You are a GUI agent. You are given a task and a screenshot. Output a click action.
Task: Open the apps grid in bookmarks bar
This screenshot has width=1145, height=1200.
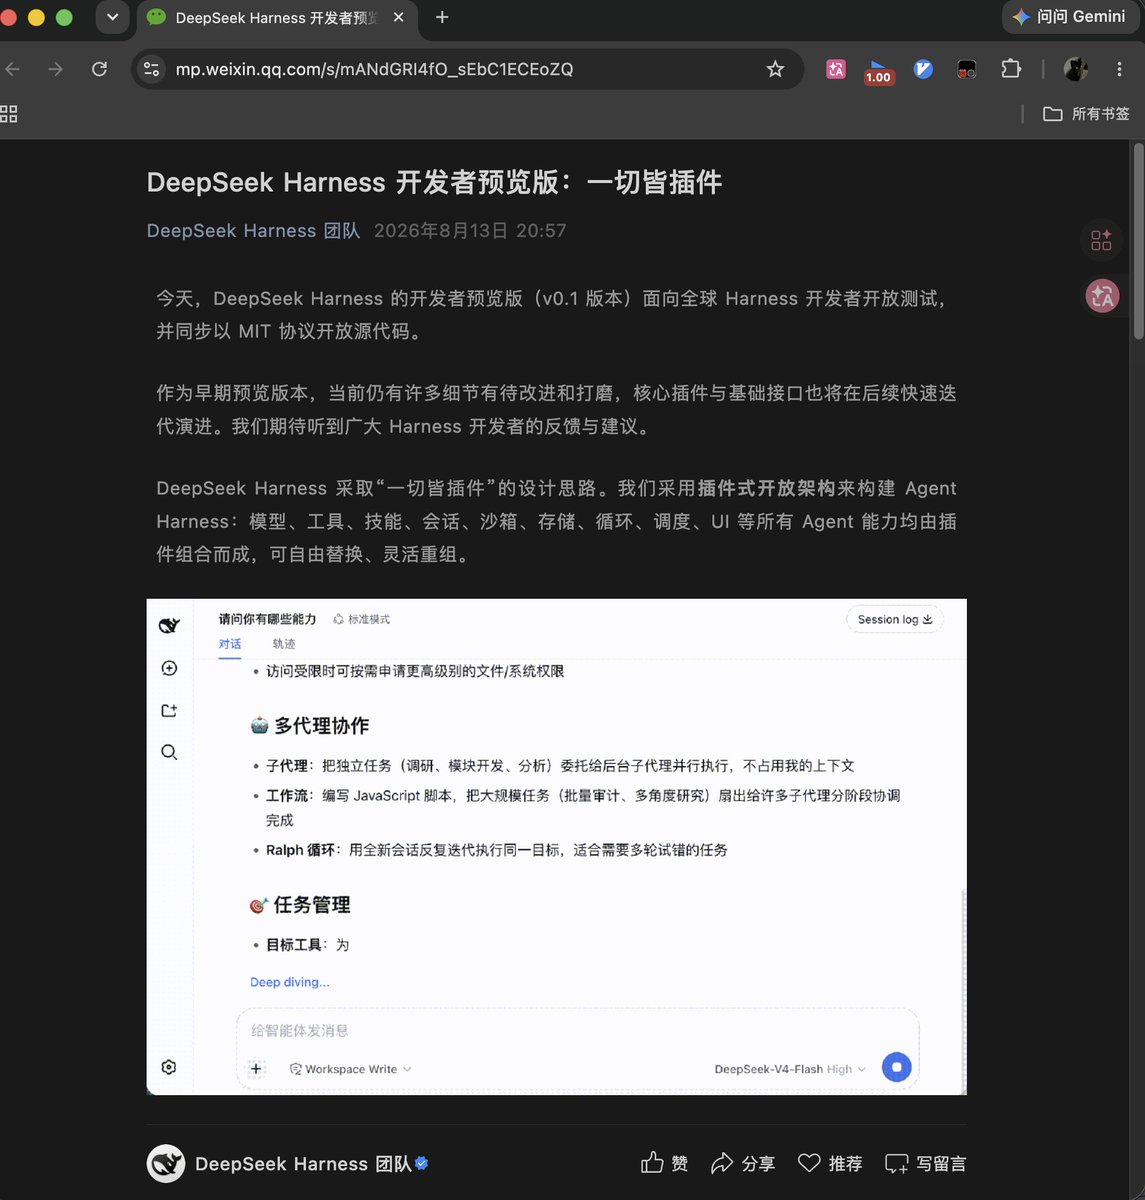9,114
